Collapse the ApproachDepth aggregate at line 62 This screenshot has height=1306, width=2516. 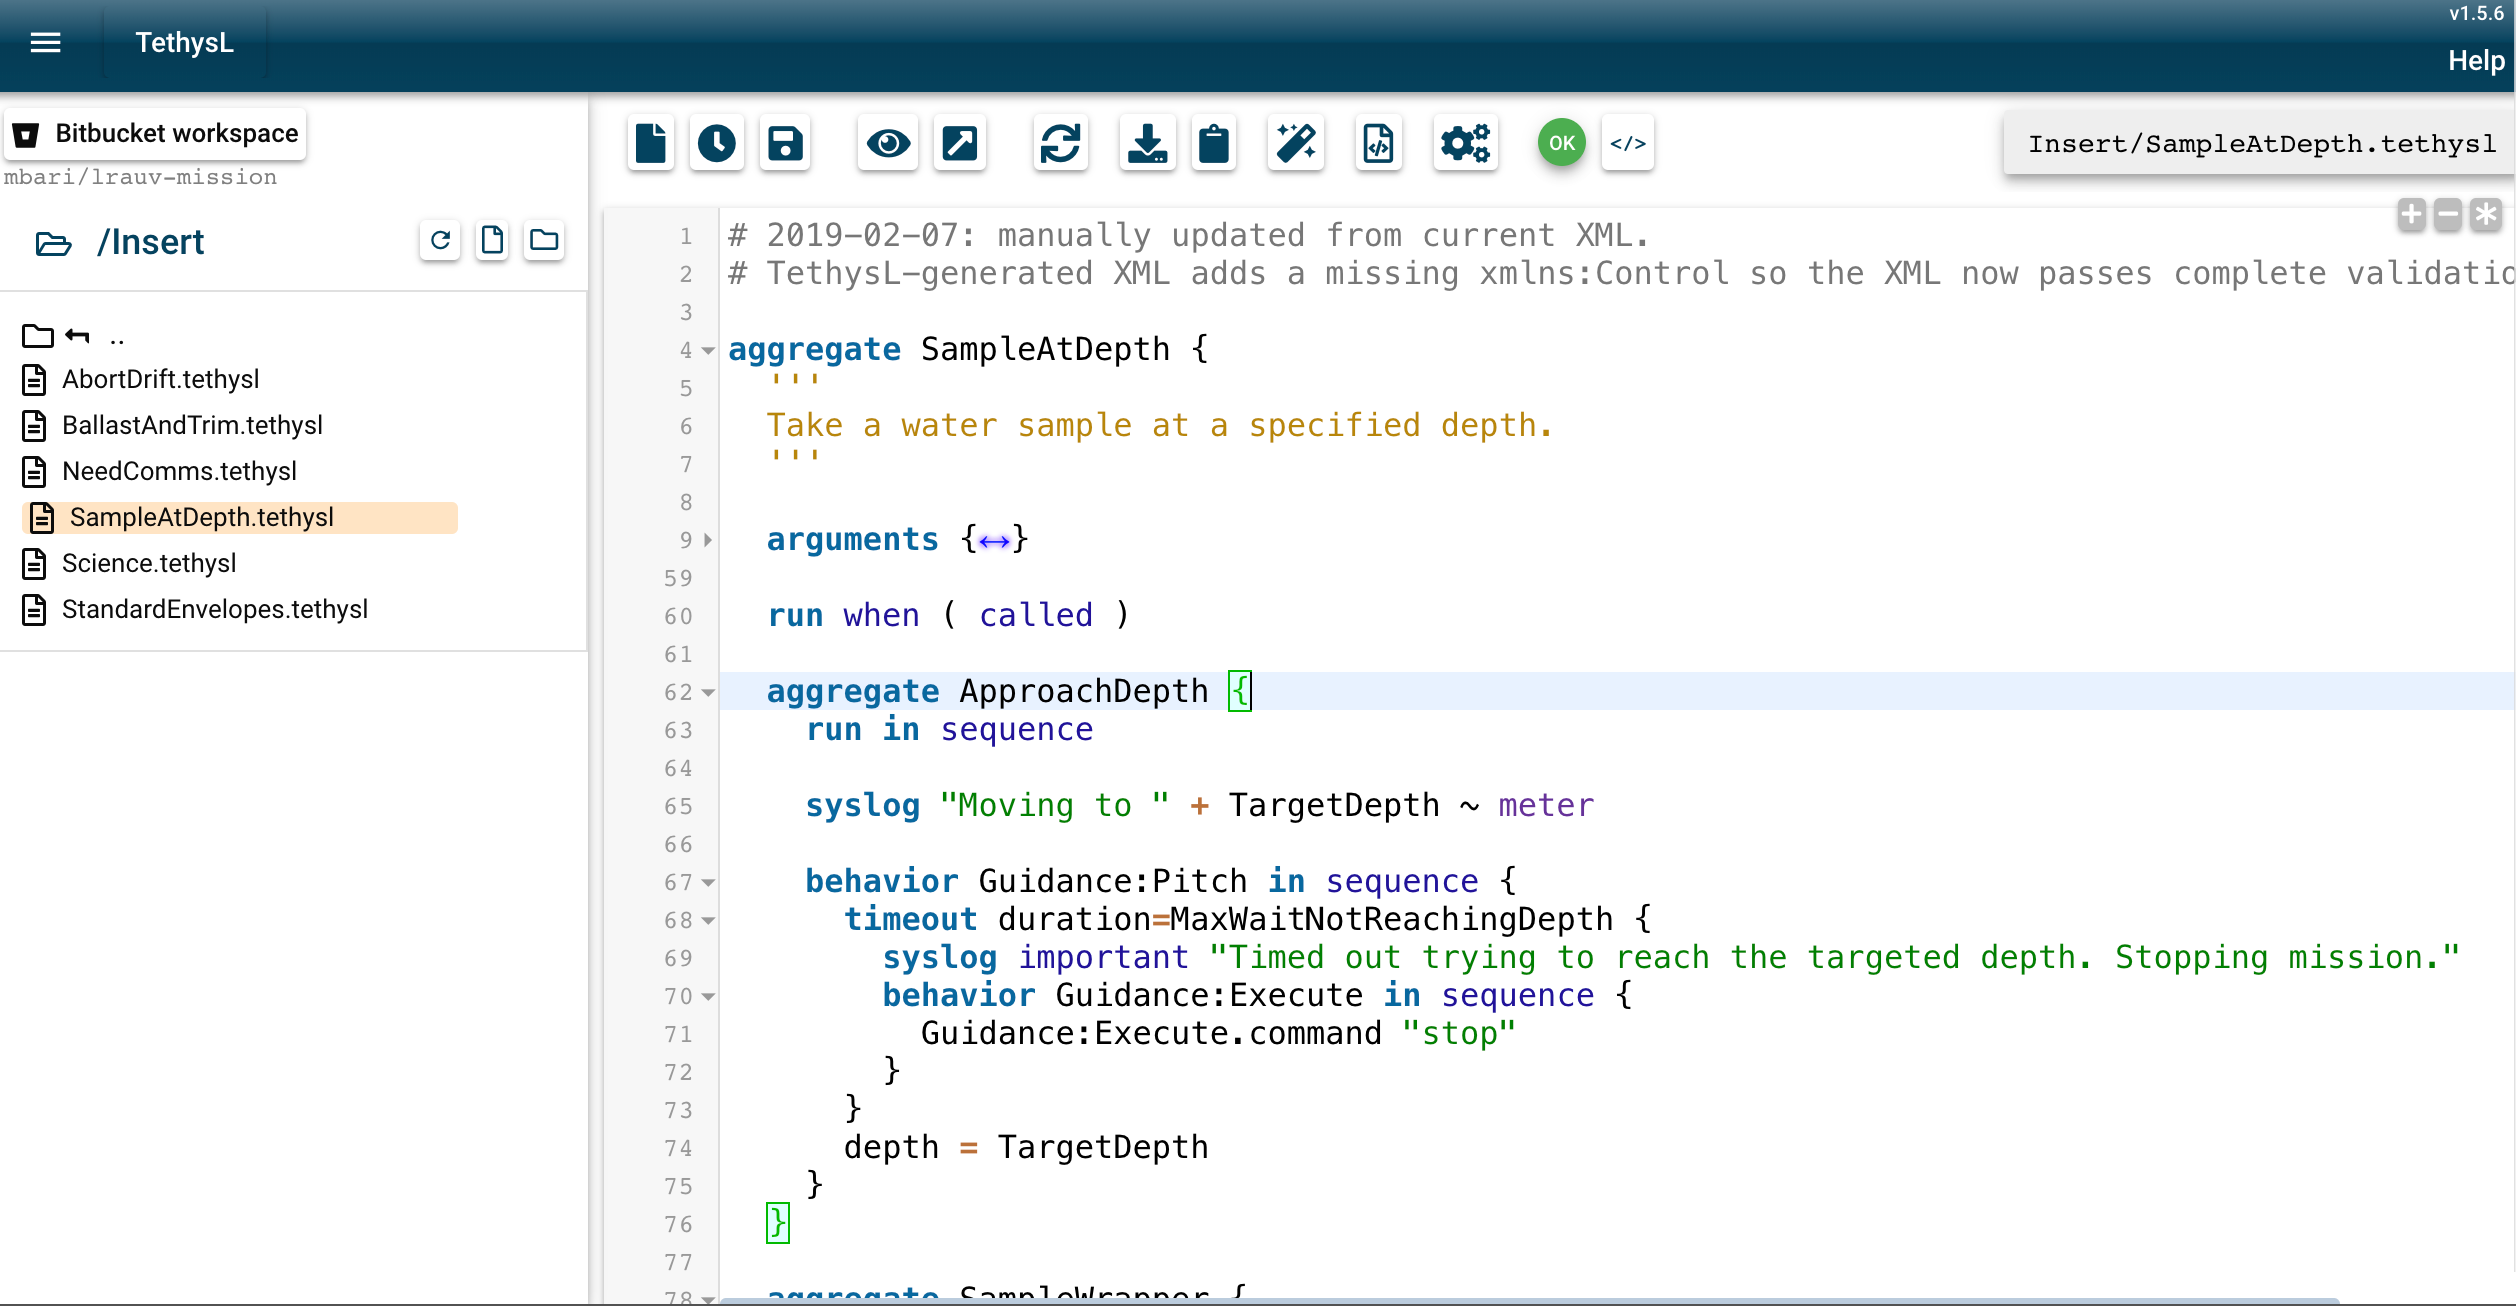coord(708,692)
